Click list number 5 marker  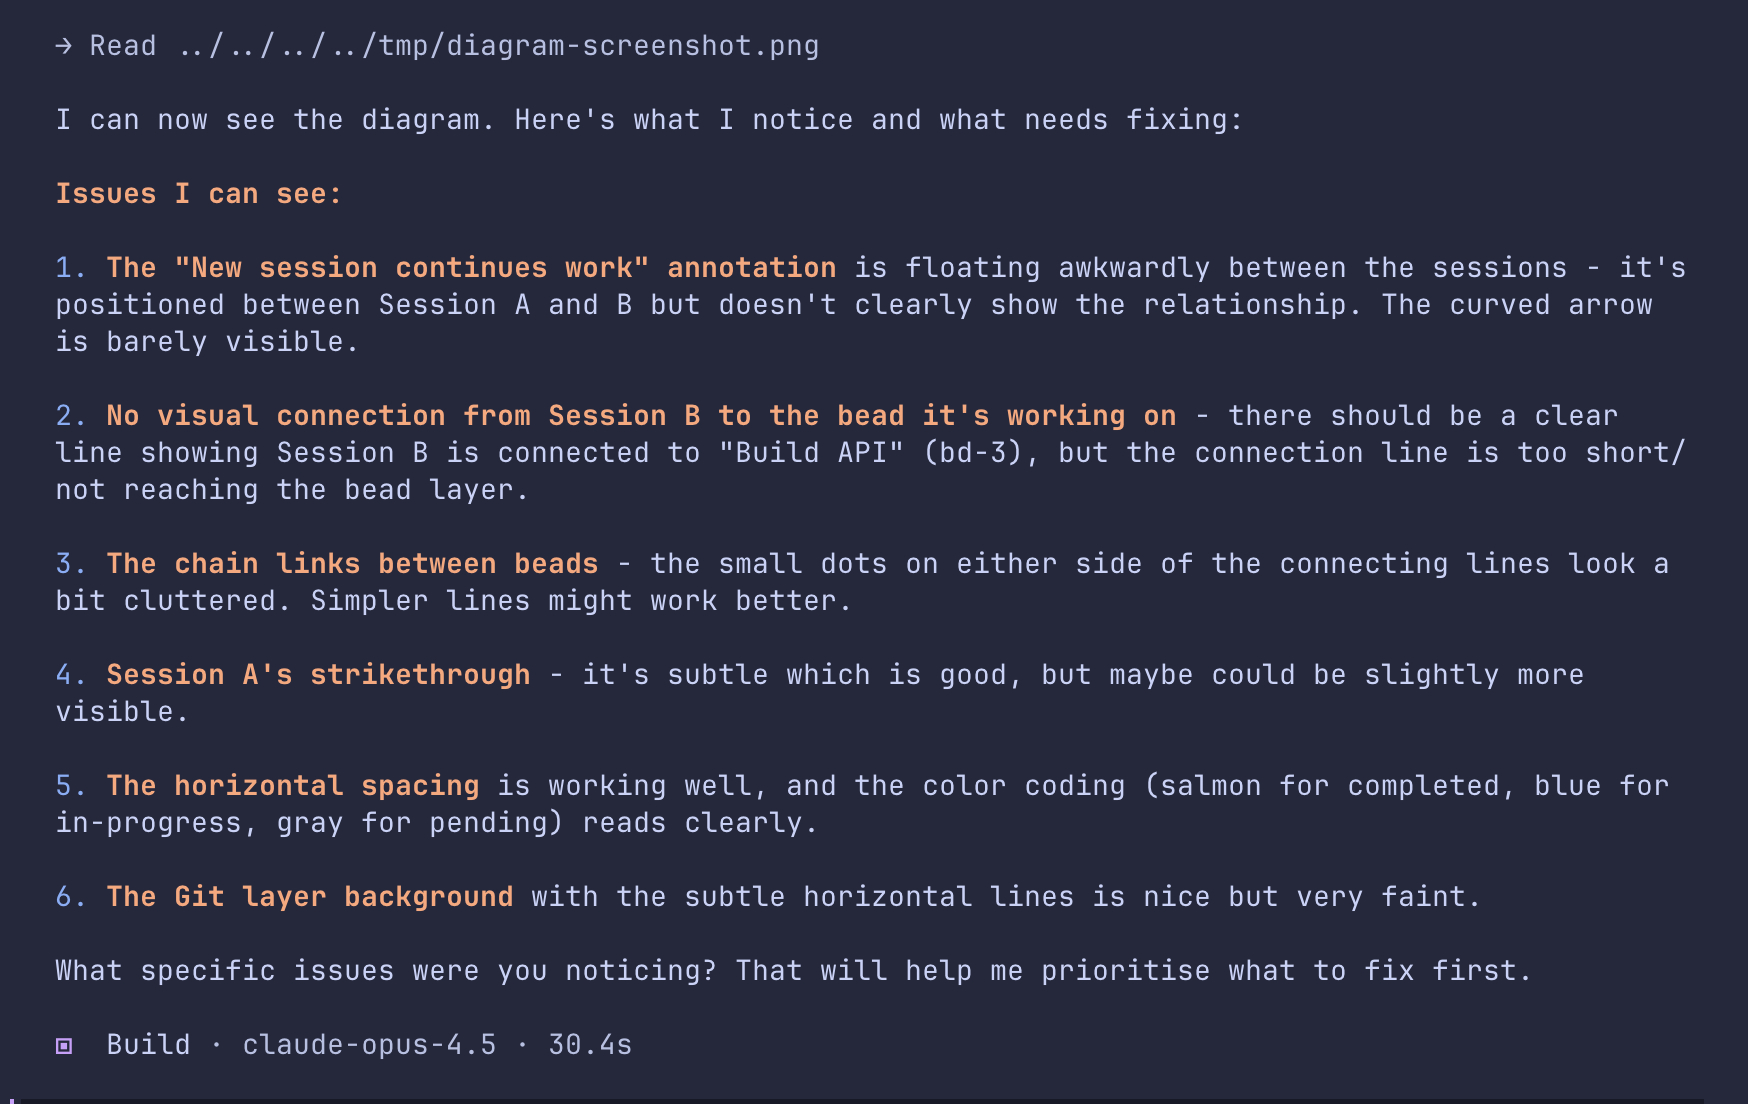pyautogui.click(x=71, y=786)
